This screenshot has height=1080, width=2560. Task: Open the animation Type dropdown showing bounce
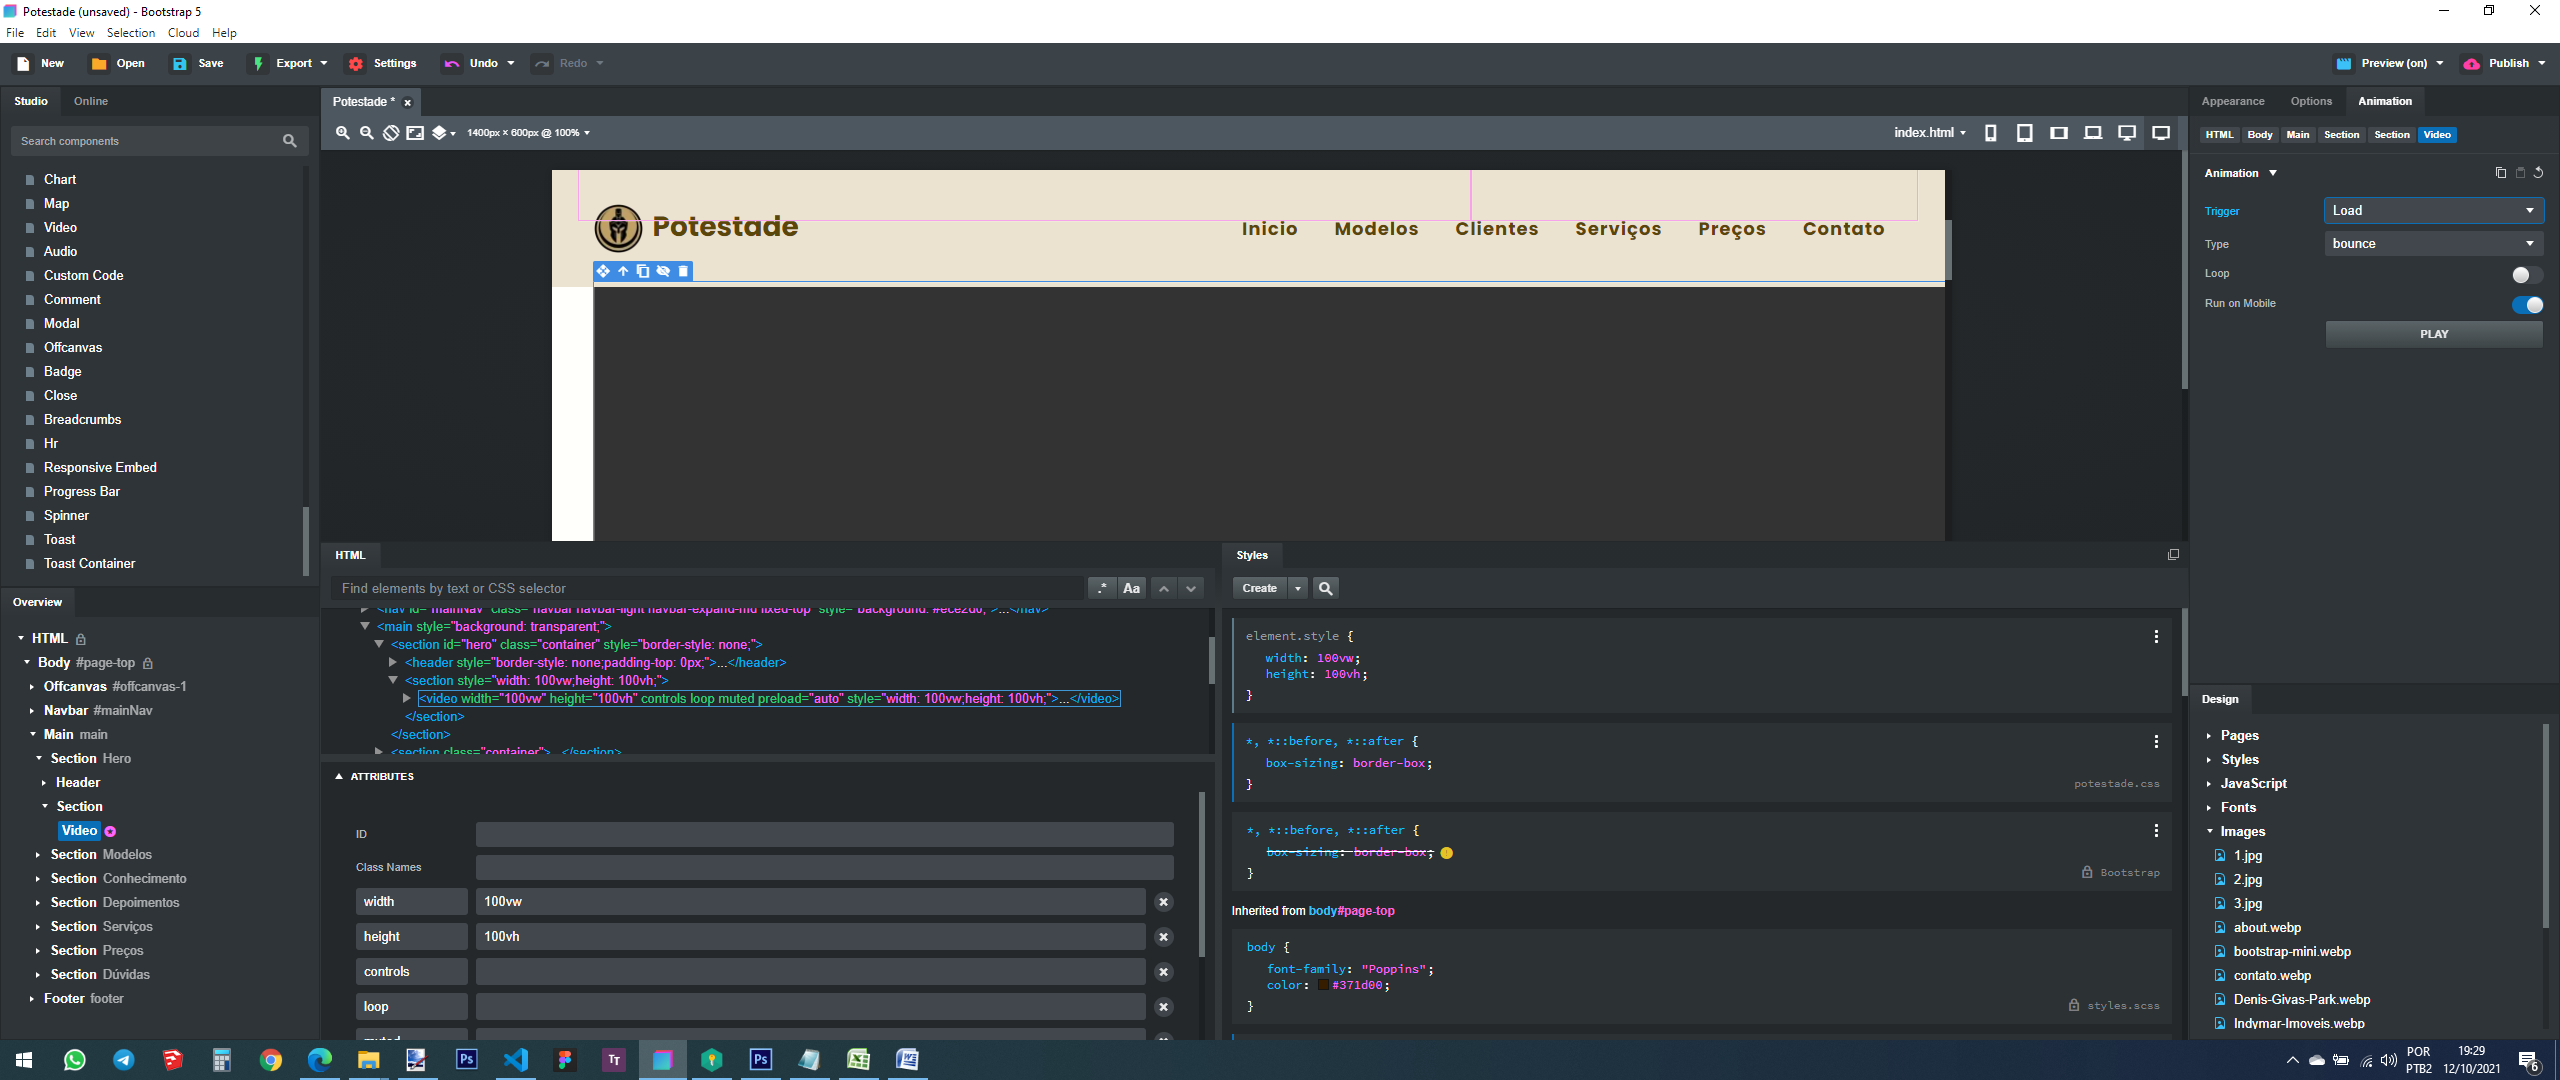pos(2433,244)
